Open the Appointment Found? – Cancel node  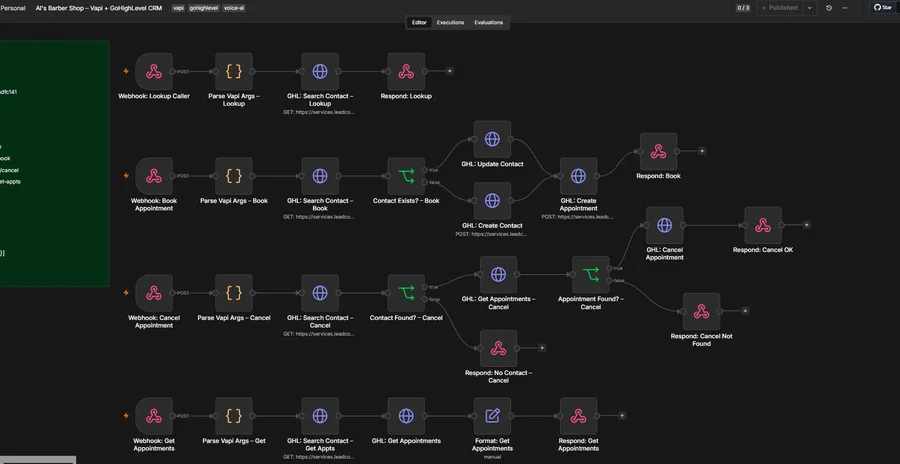(591, 274)
